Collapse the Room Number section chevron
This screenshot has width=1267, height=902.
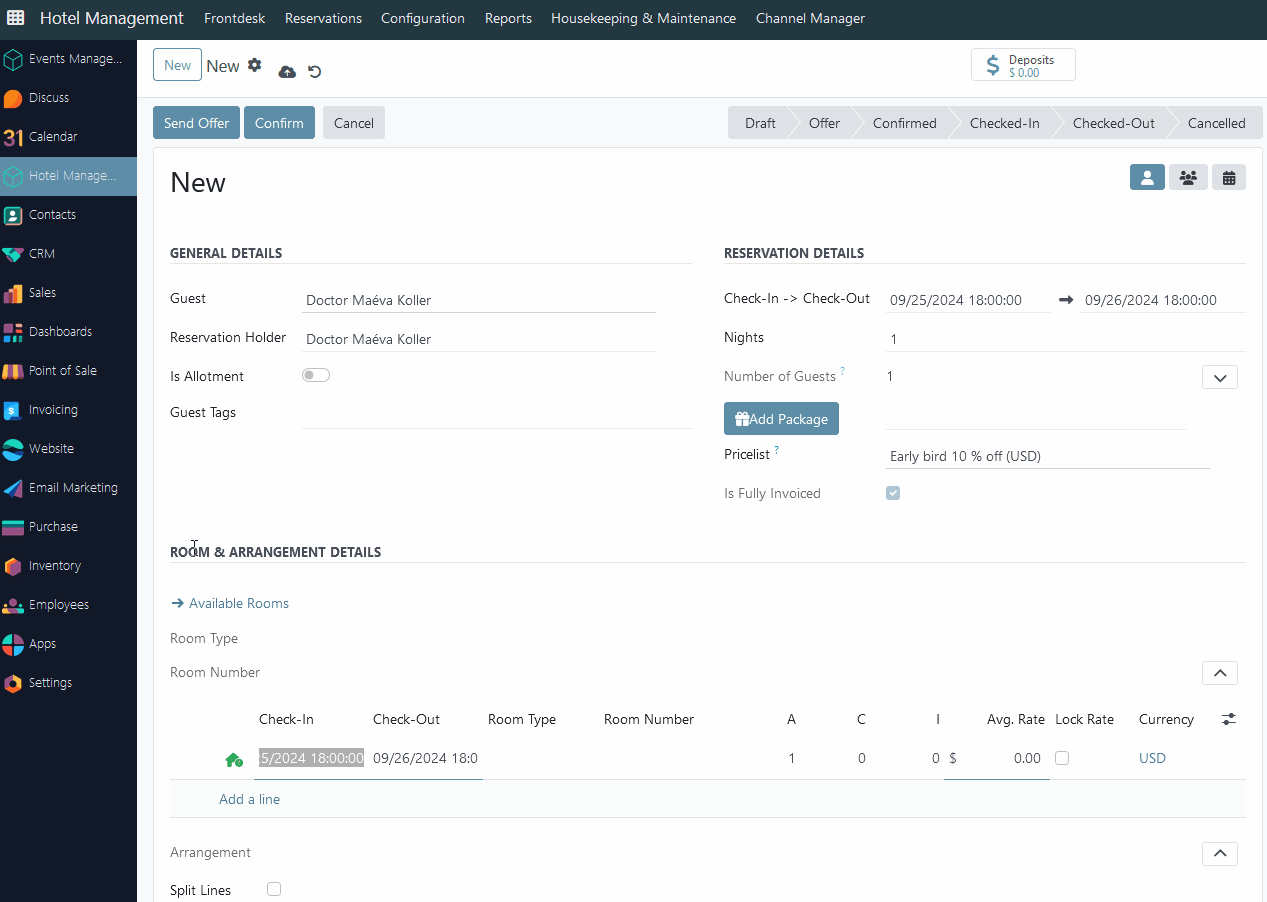pyautogui.click(x=1220, y=673)
